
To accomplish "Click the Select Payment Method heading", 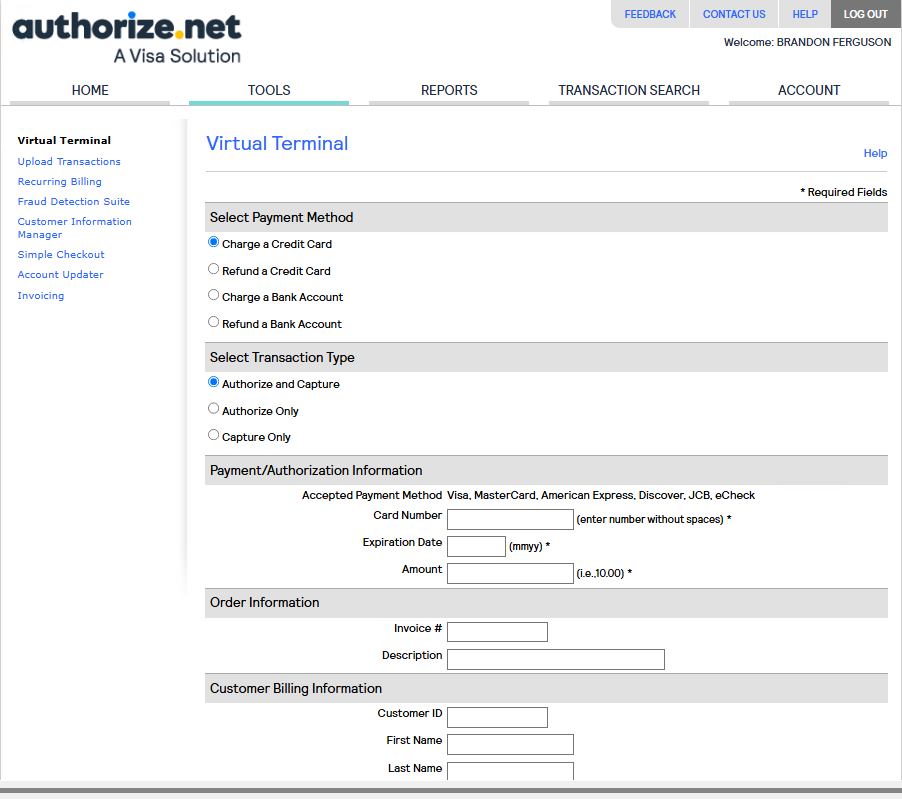I will pyautogui.click(x=281, y=217).
